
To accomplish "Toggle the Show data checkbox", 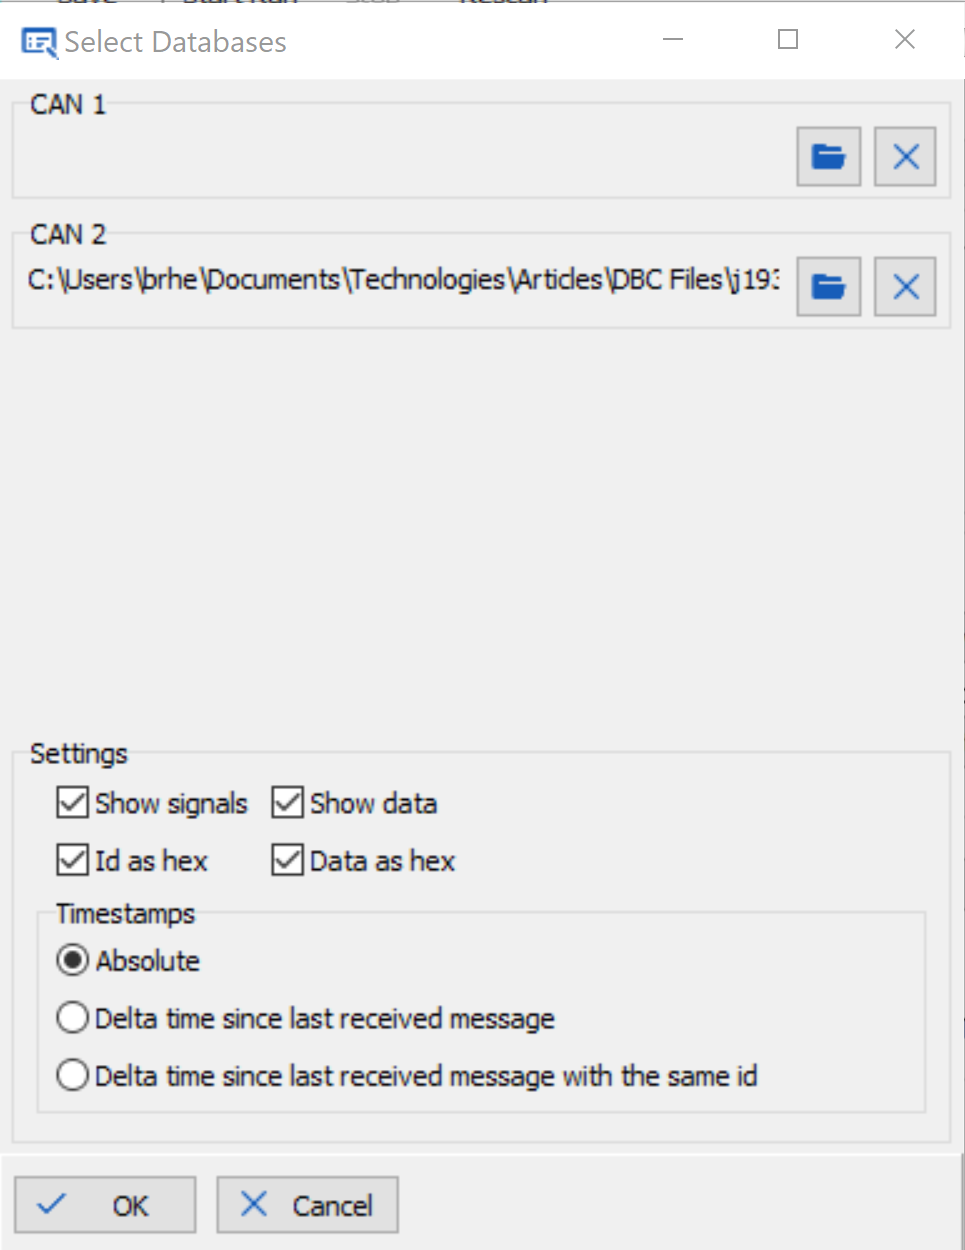I will (288, 803).
